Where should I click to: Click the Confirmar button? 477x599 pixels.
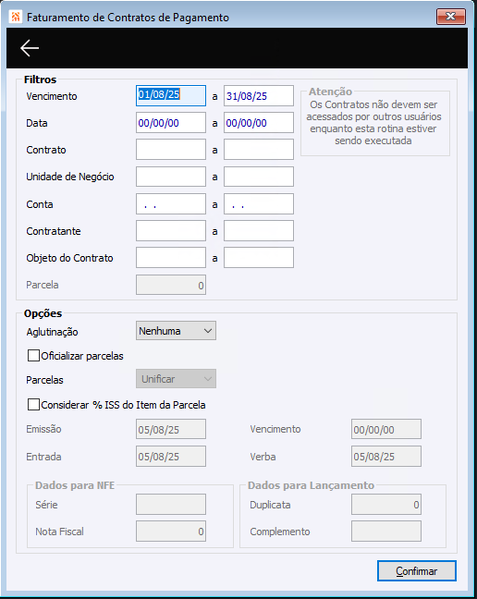[x=417, y=571]
